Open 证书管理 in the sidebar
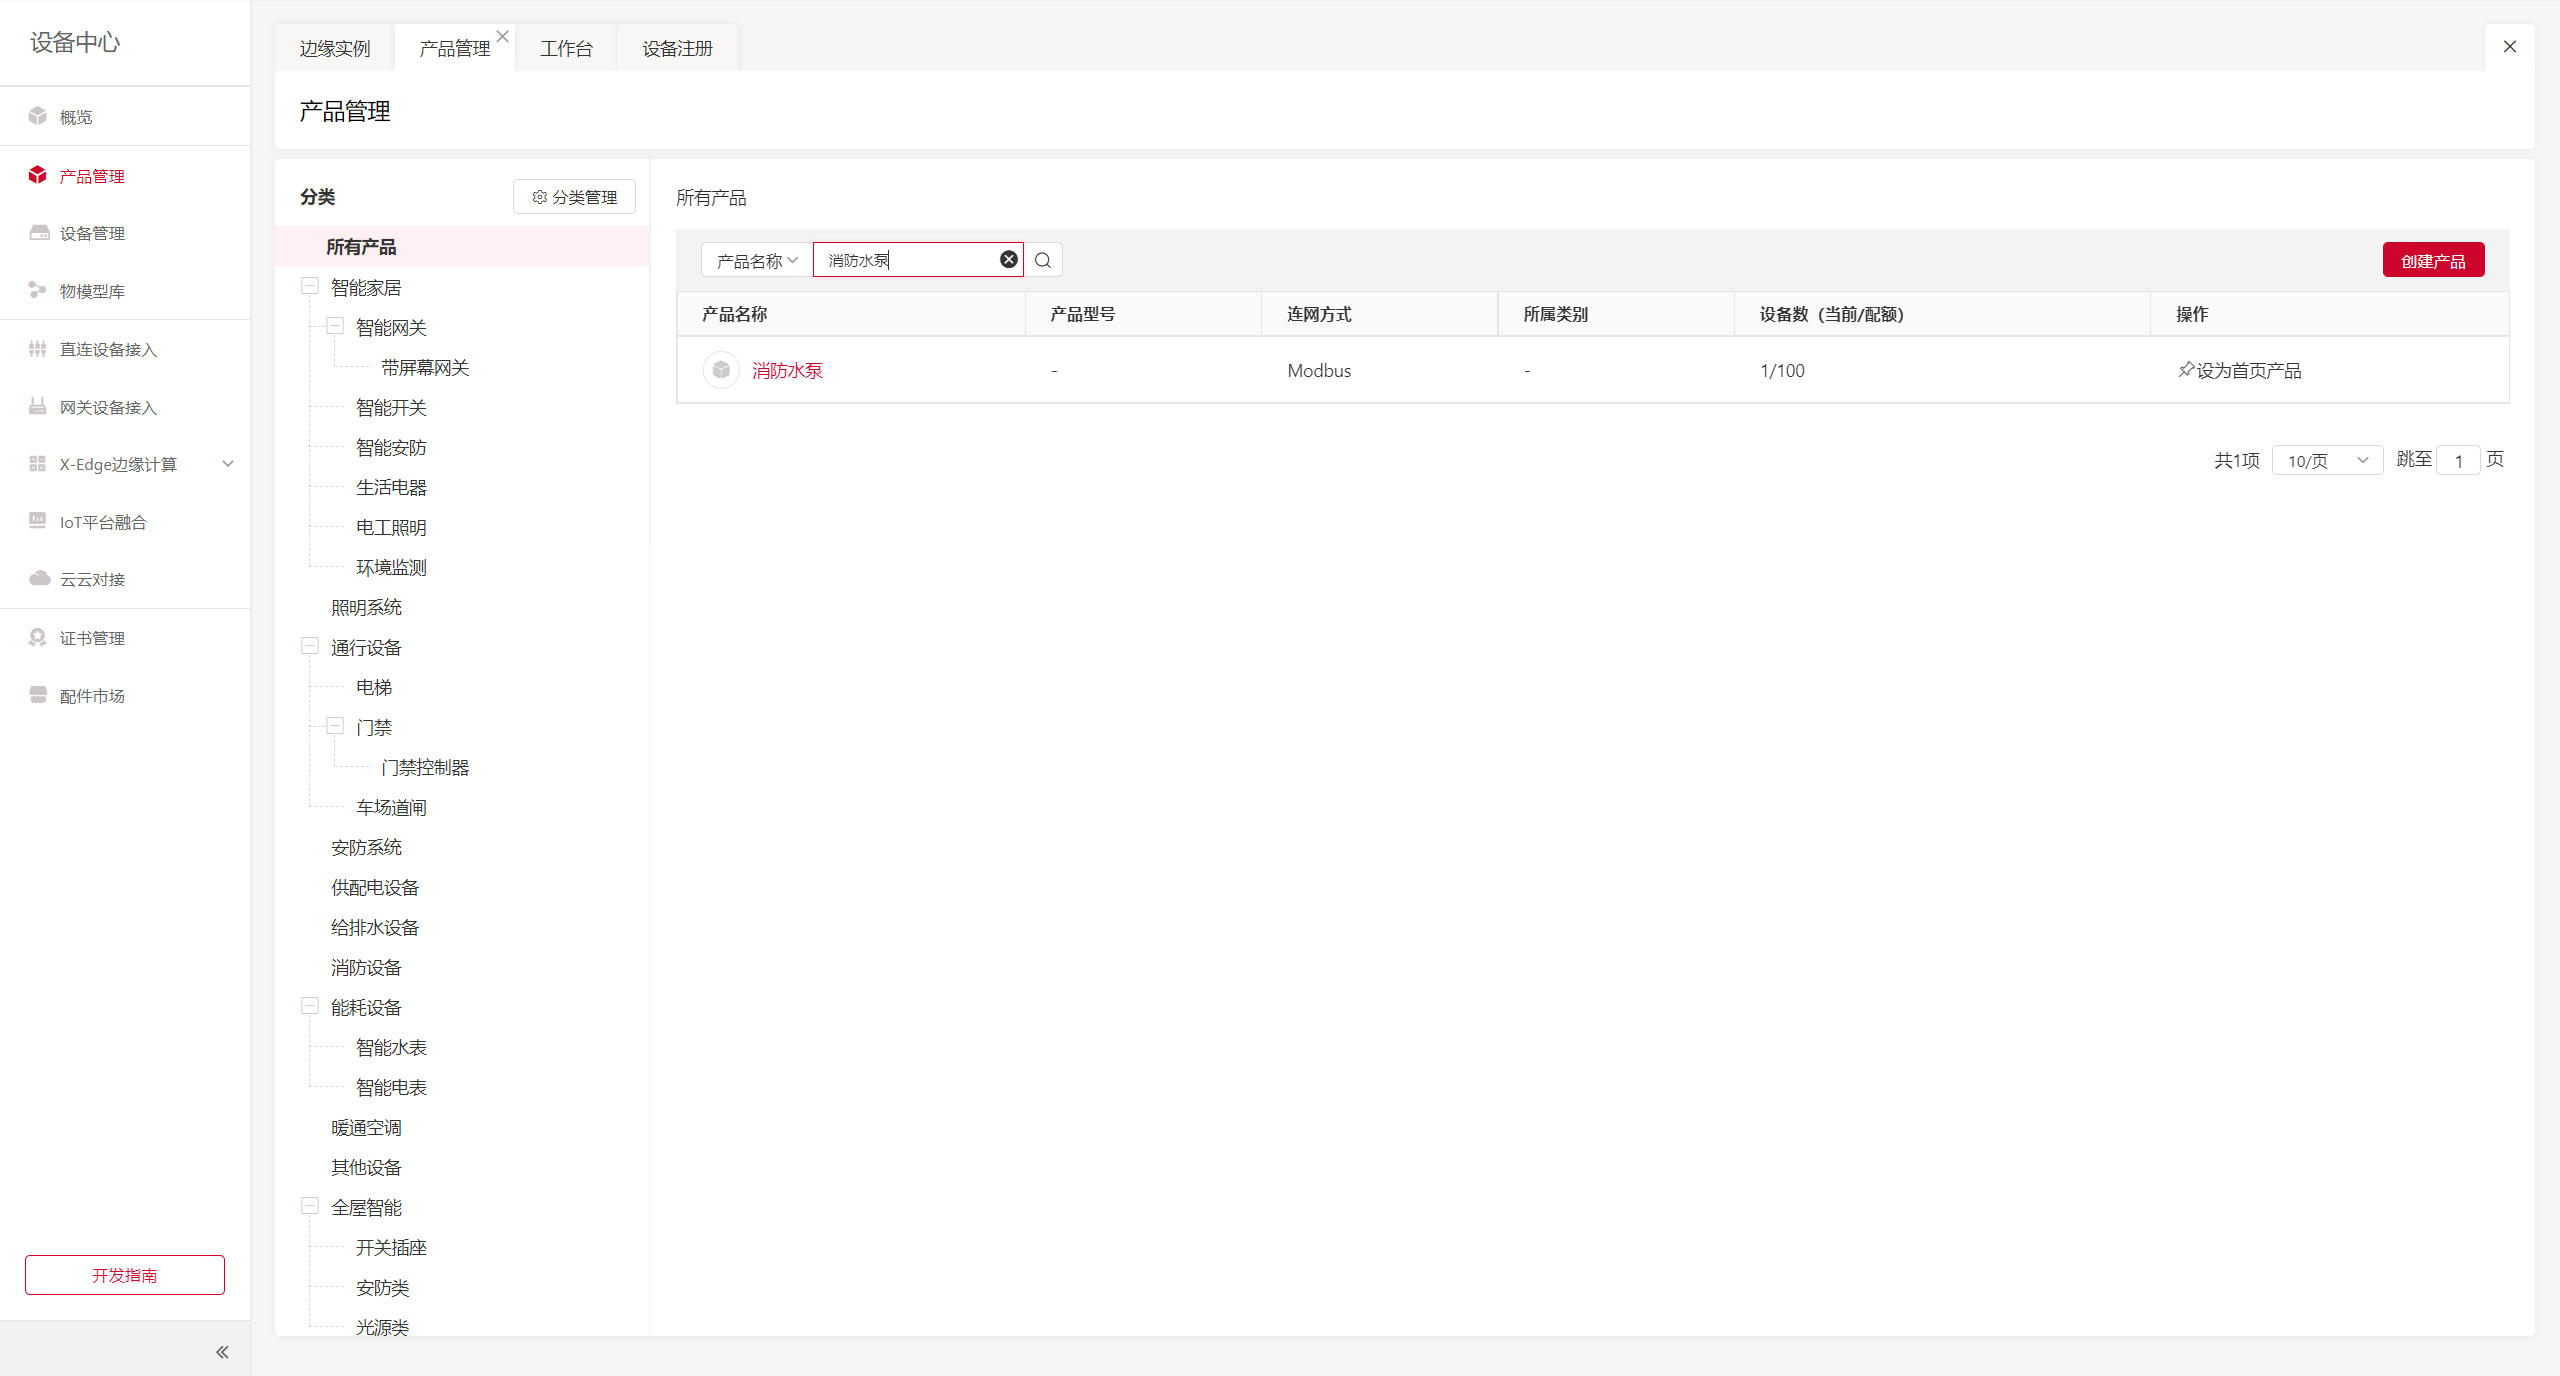This screenshot has height=1376, width=2560. point(92,638)
